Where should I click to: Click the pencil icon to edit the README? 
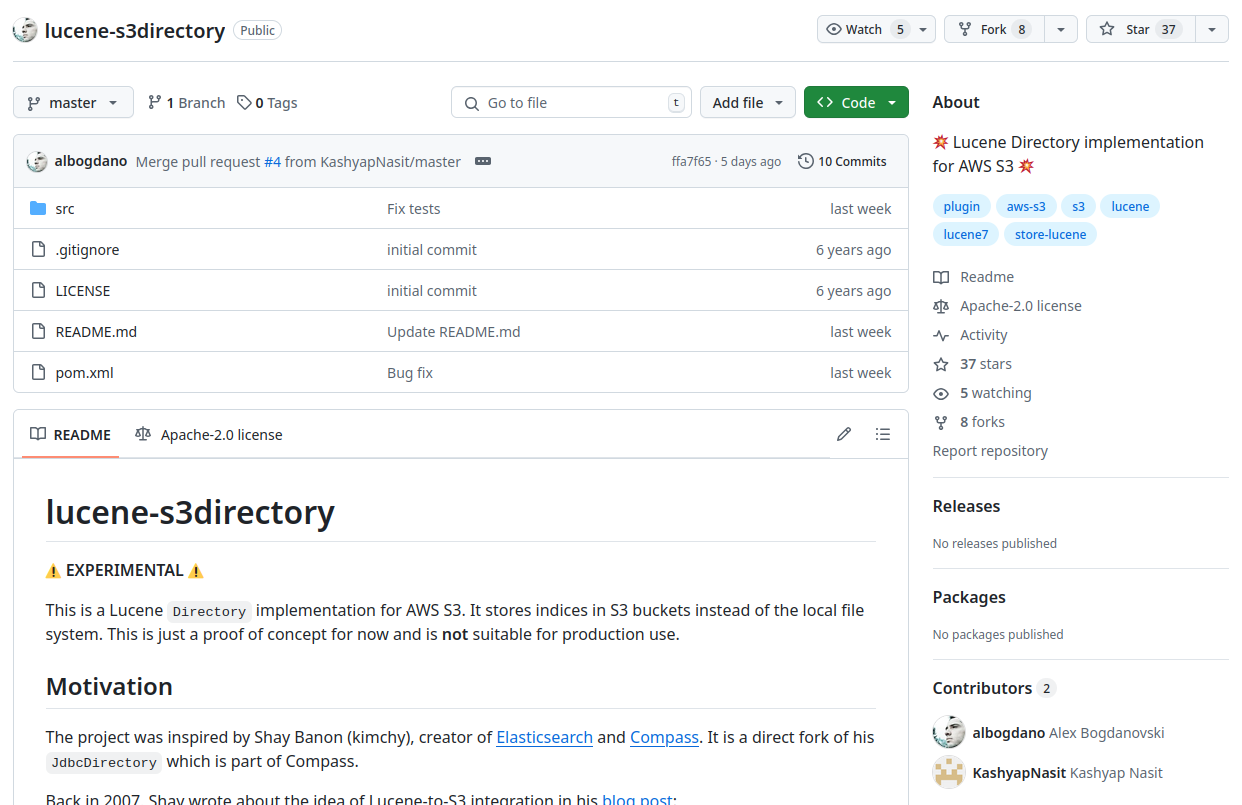(844, 434)
